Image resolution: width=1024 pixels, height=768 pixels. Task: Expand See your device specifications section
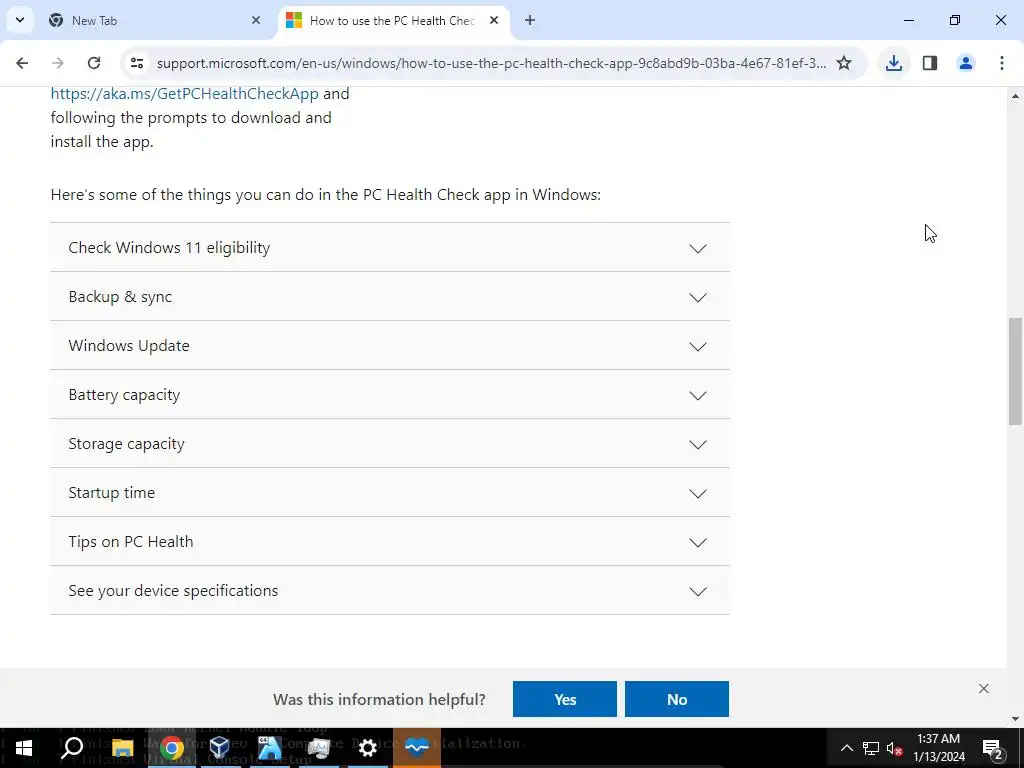click(390, 590)
